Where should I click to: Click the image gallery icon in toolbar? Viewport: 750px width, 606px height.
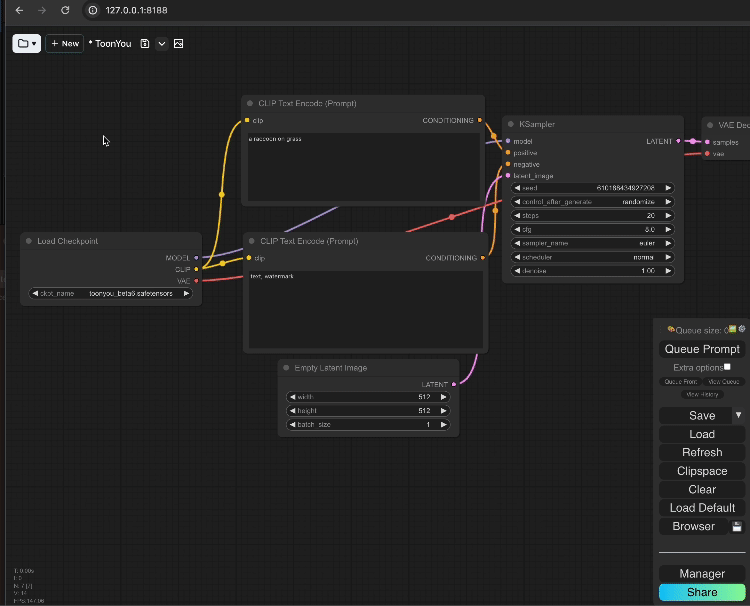click(178, 44)
